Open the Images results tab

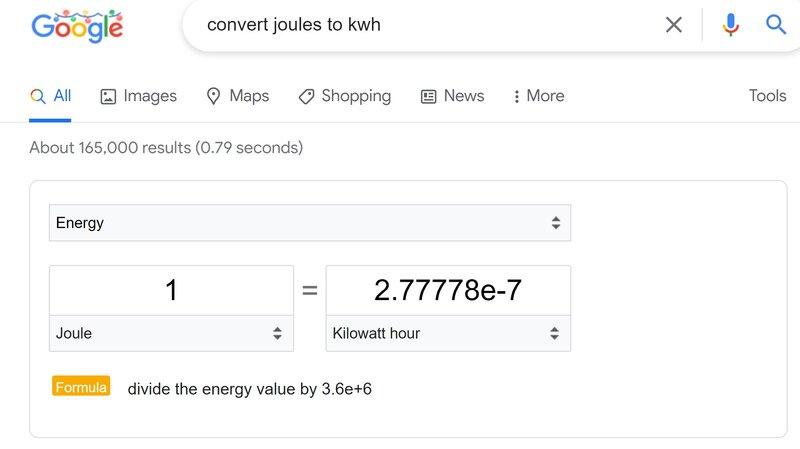point(138,96)
